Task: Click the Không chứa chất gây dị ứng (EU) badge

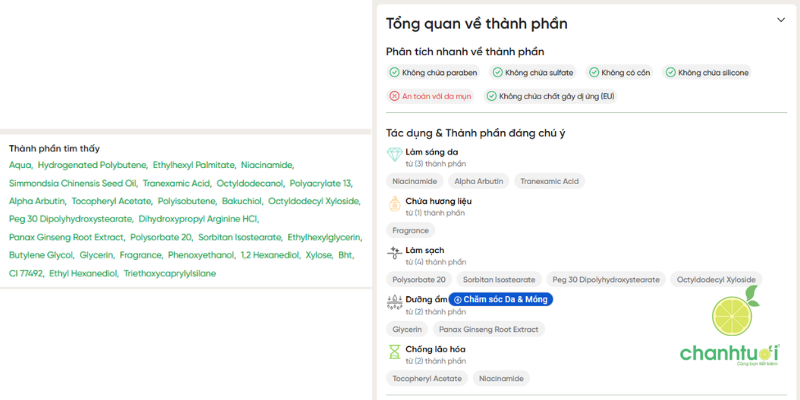Action: click(550, 96)
